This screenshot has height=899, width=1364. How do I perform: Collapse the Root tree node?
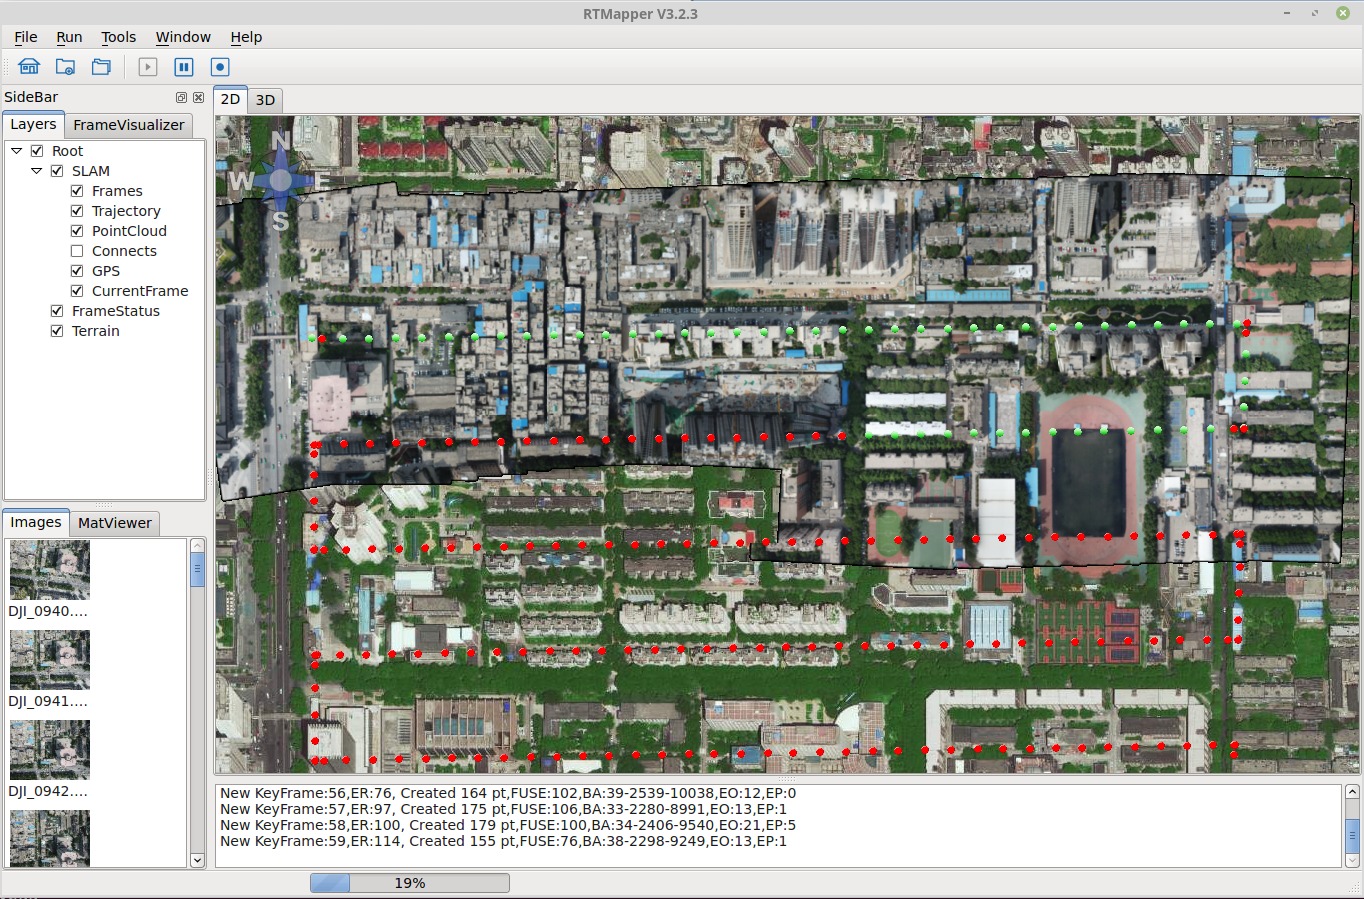(17, 151)
